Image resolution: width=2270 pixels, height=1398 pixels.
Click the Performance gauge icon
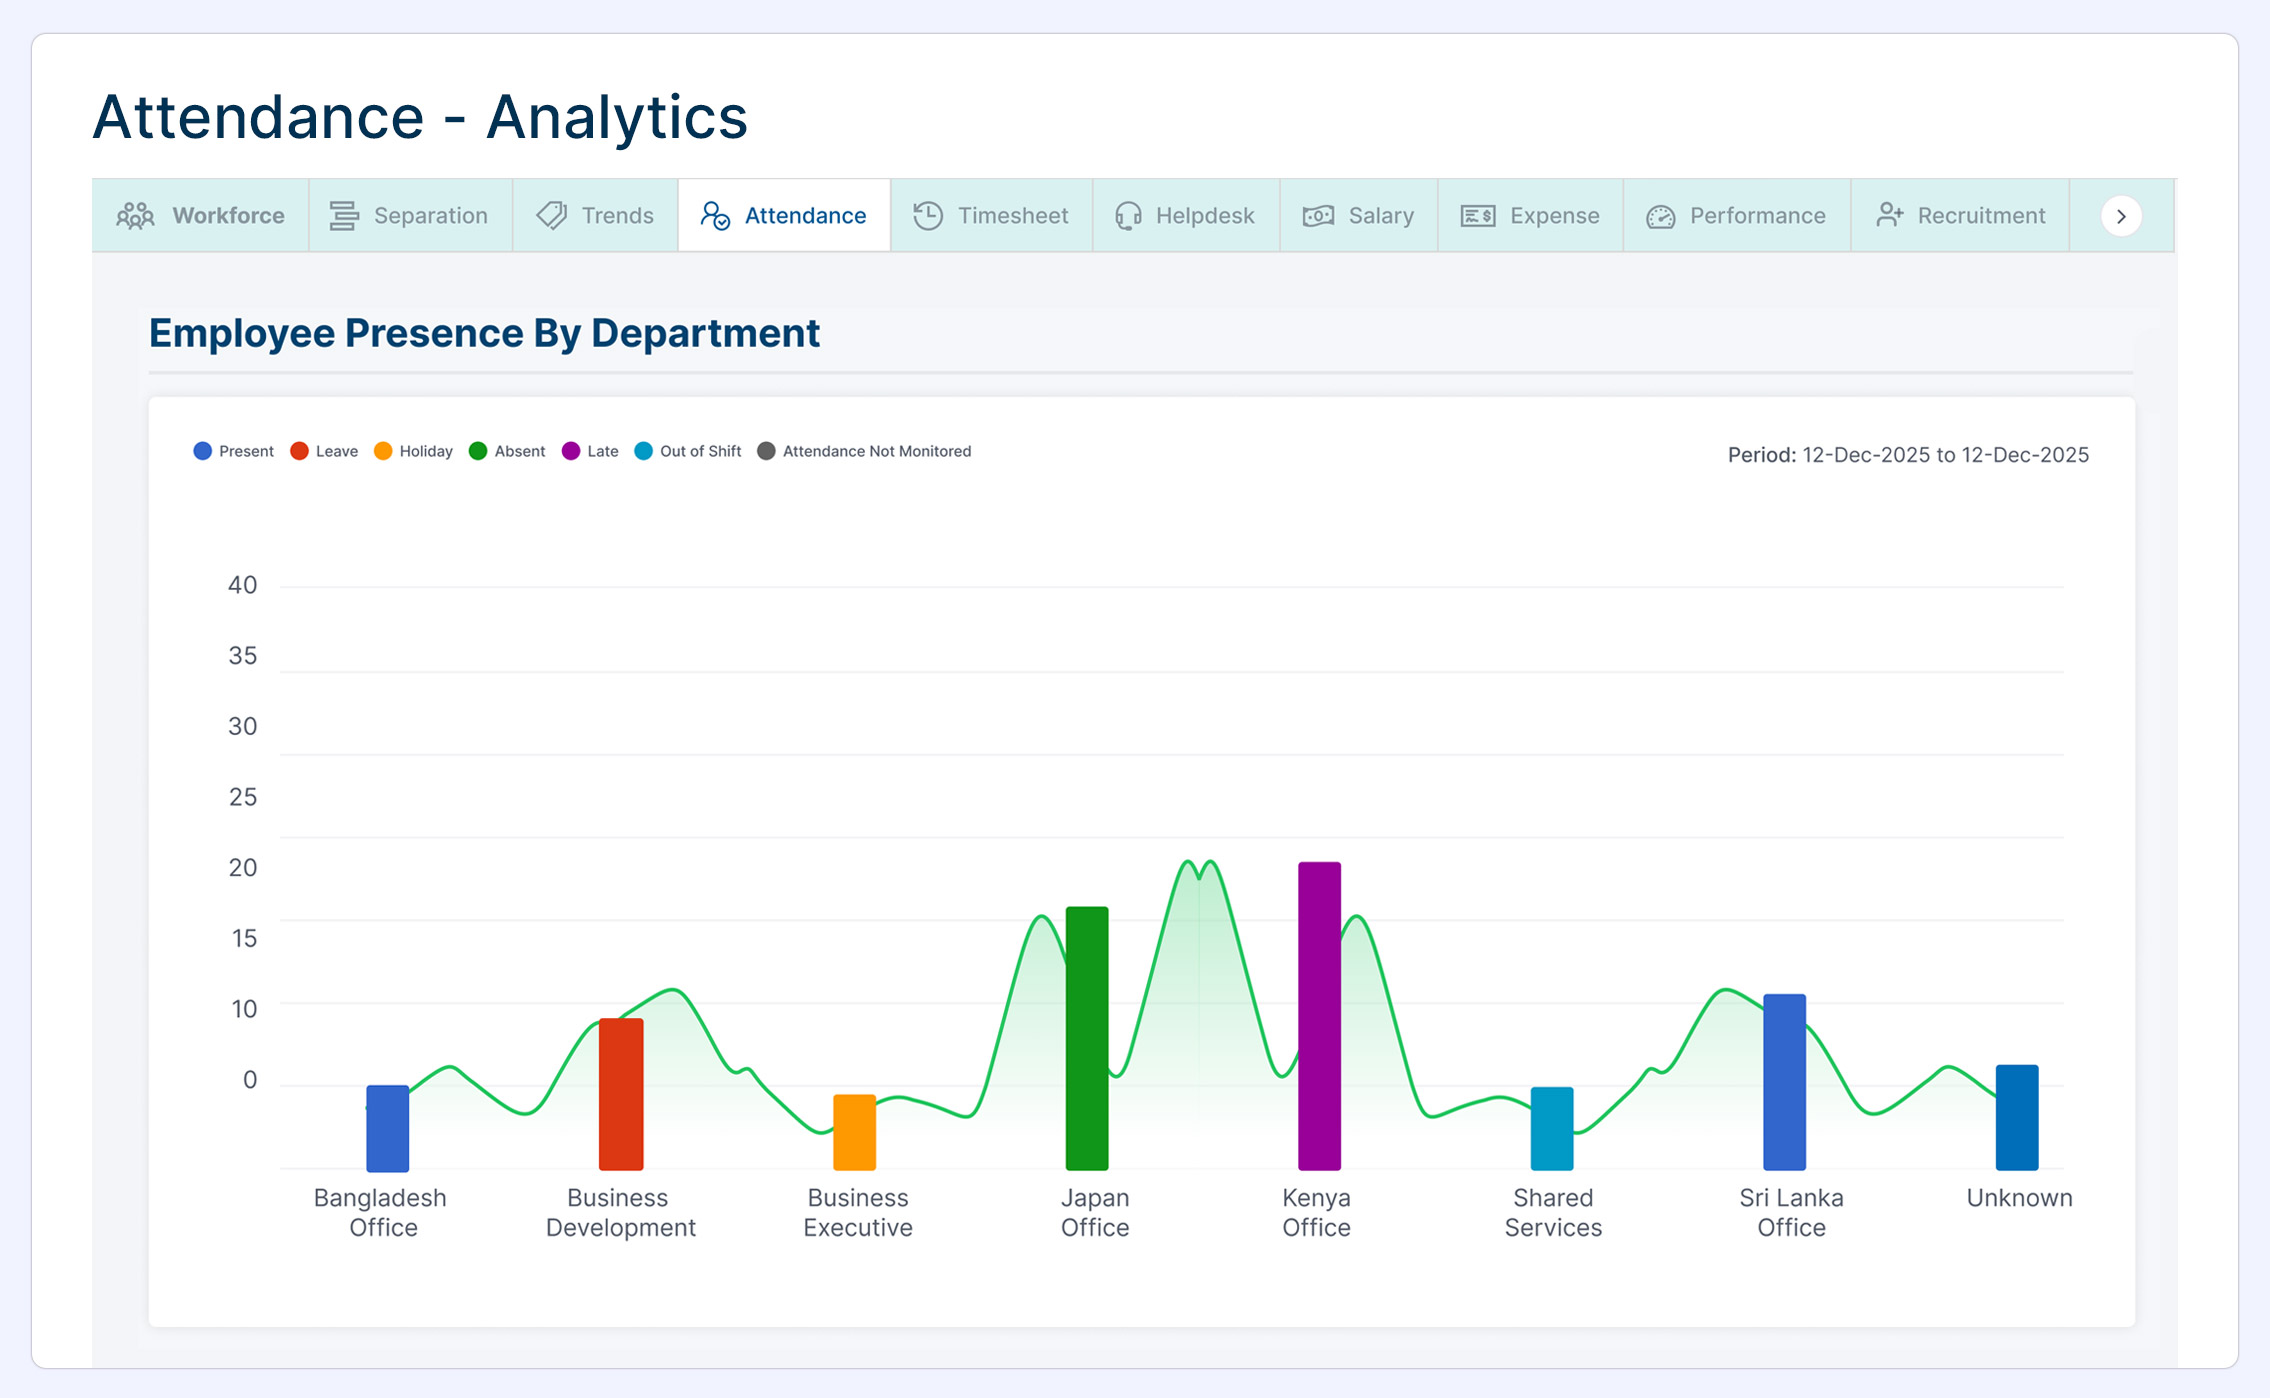(x=1660, y=216)
